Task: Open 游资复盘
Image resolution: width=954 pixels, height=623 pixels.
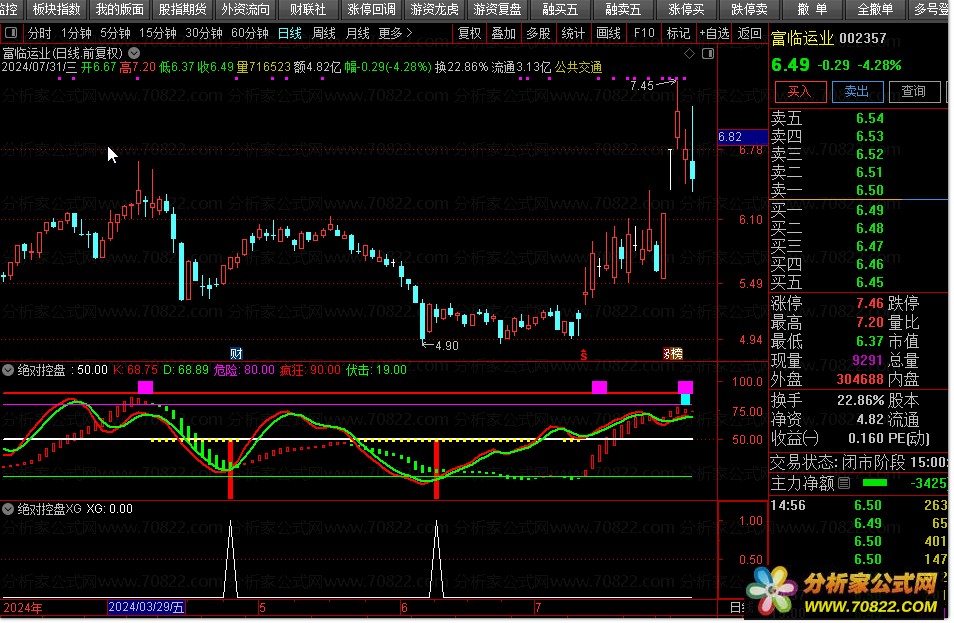Action: click(x=497, y=9)
